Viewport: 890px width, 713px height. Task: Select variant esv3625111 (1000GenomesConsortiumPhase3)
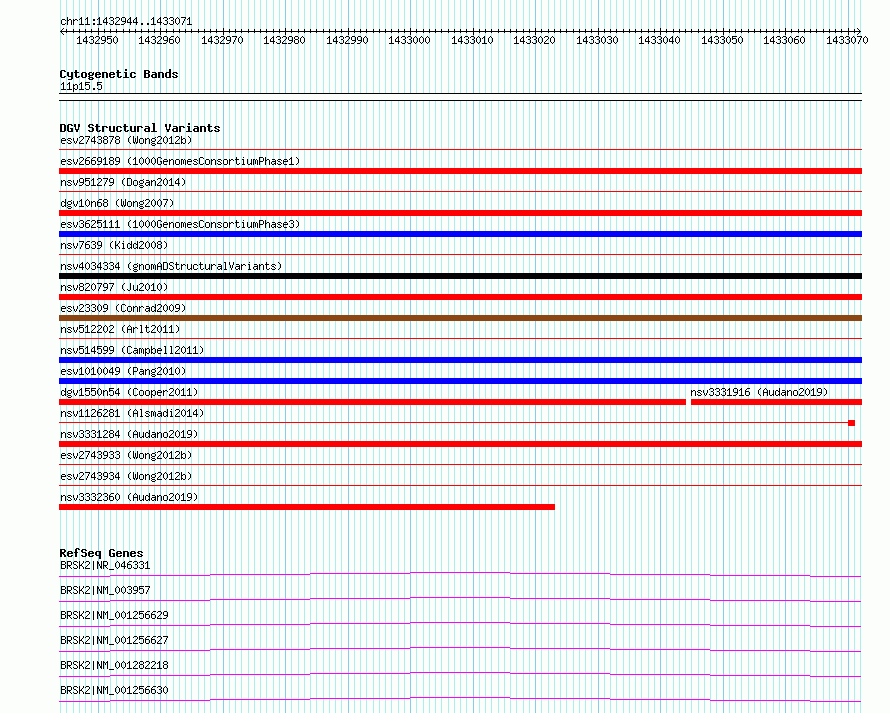pos(180,224)
